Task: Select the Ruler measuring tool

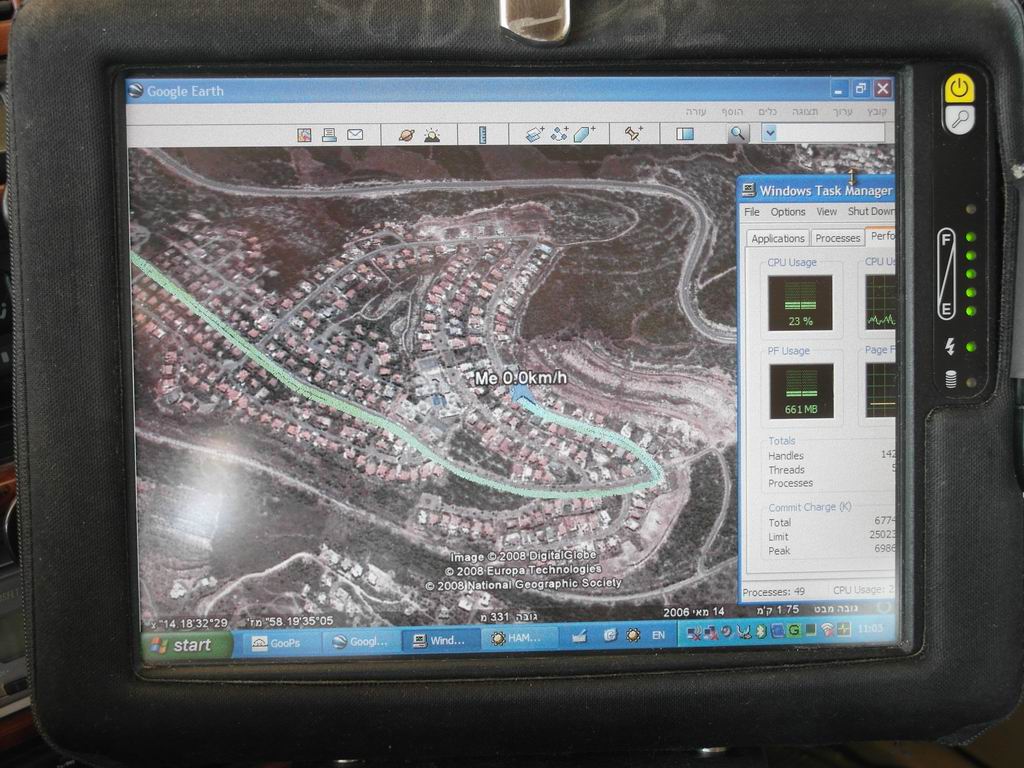Action: coord(482,134)
